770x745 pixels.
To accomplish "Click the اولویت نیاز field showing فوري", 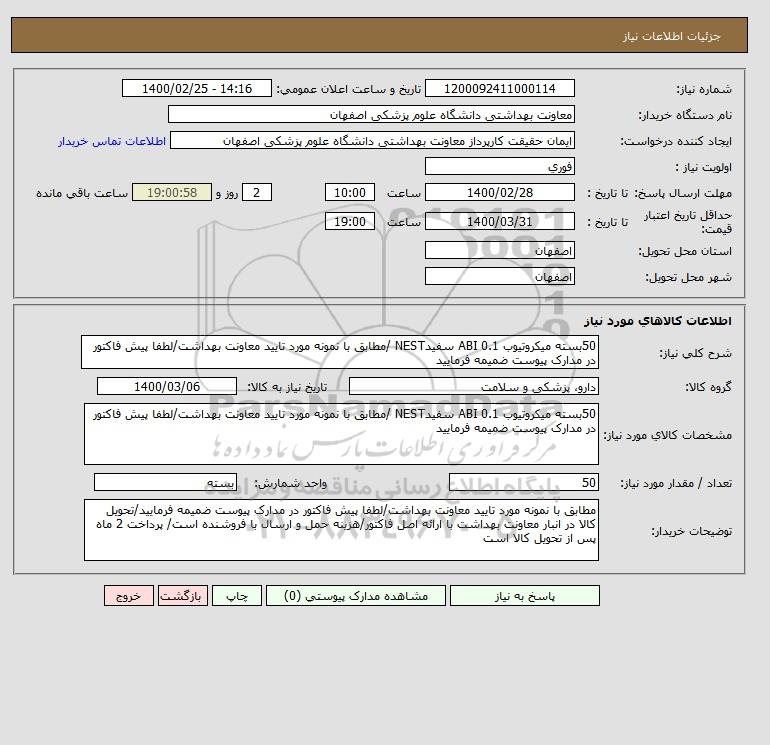I will (x=499, y=166).
